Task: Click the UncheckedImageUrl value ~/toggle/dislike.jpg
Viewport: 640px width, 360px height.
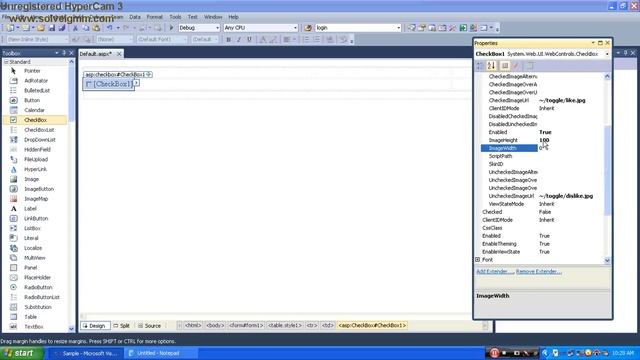Action: click(x=566, y=196)
